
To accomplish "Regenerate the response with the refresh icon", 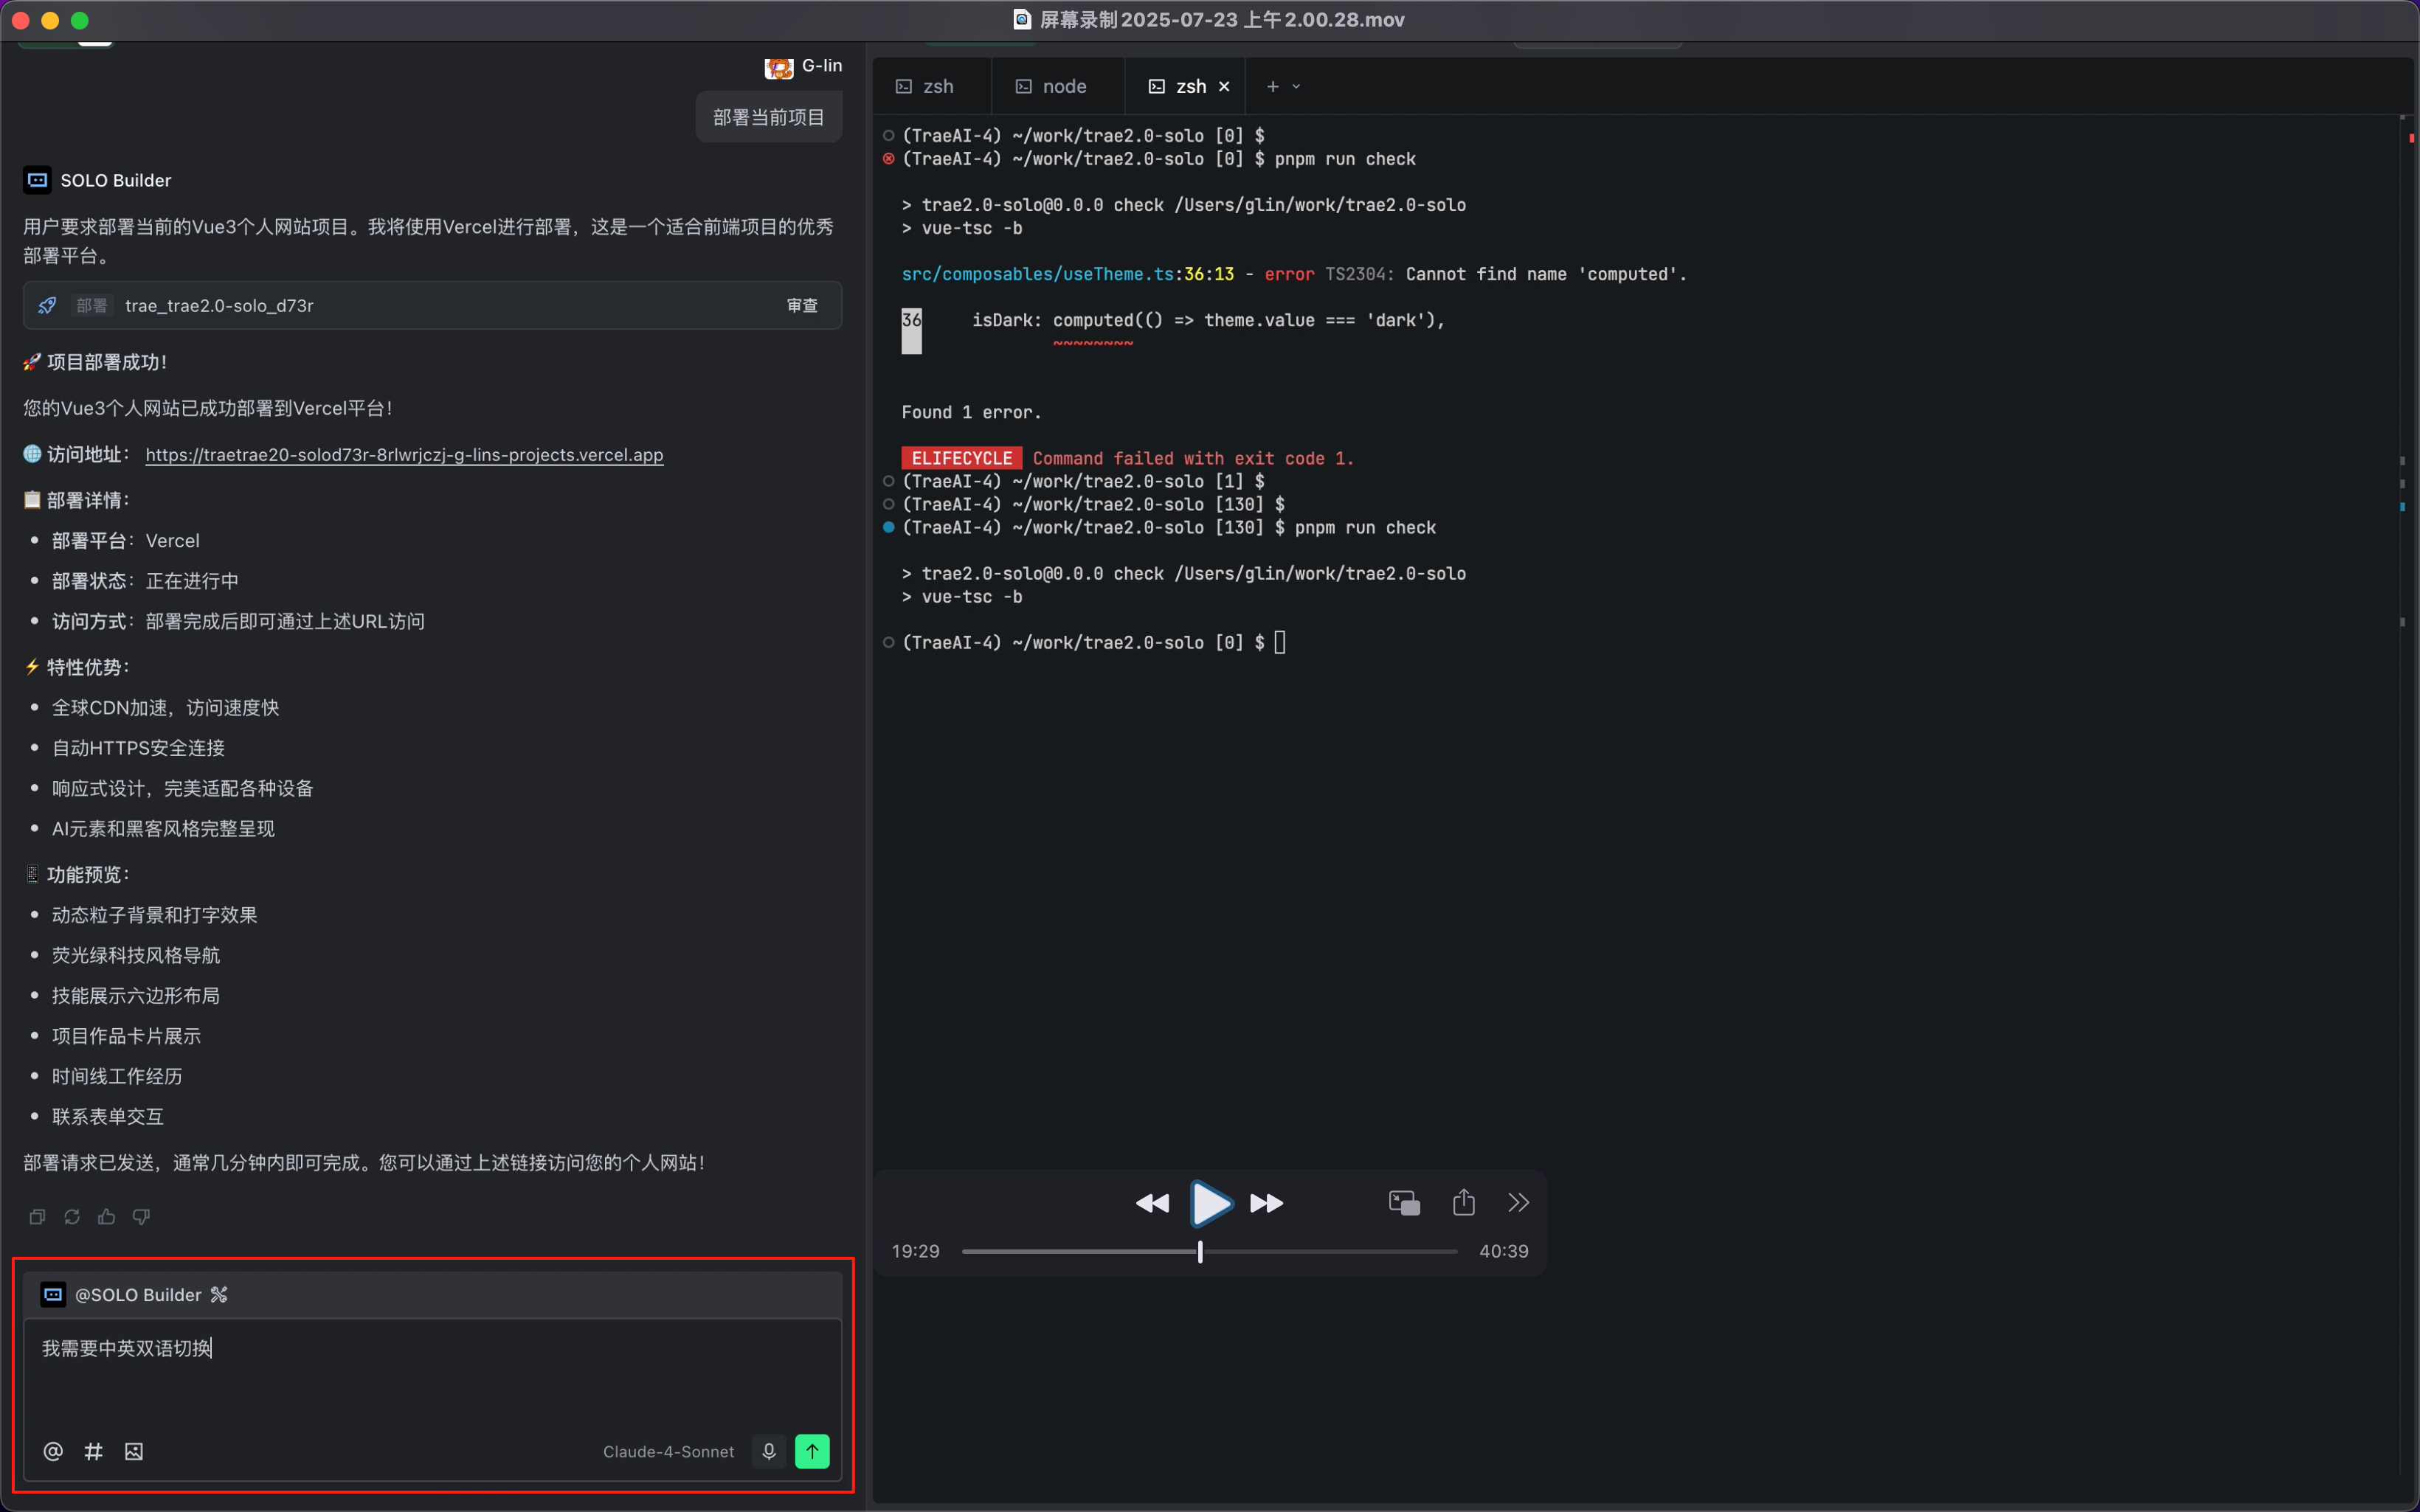I will [x=72, y=1217].
